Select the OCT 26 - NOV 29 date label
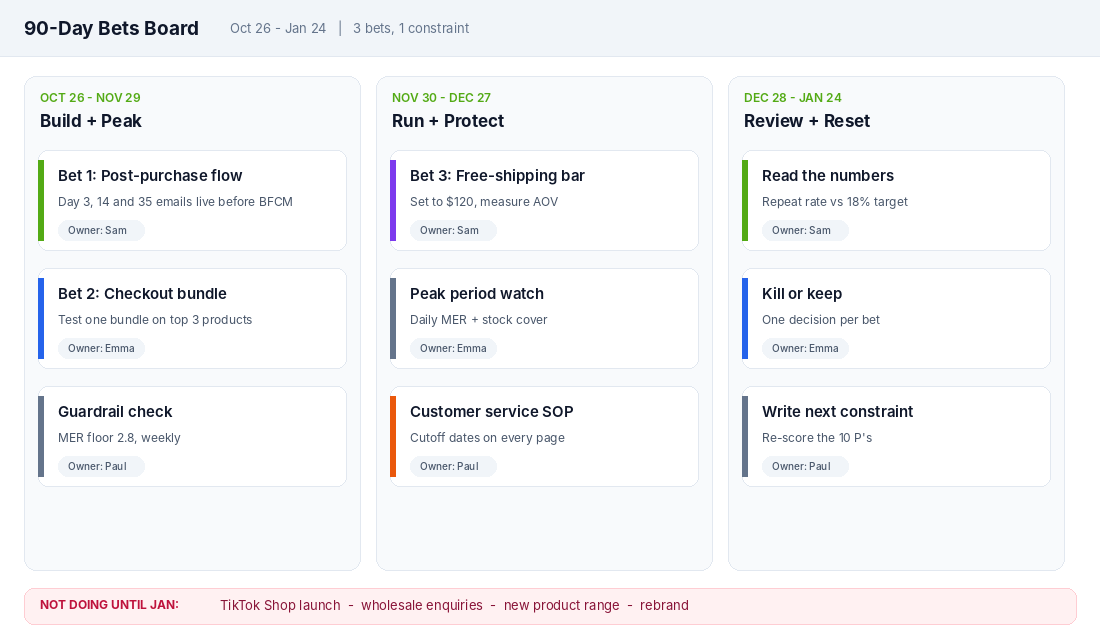 click(90, 98)
